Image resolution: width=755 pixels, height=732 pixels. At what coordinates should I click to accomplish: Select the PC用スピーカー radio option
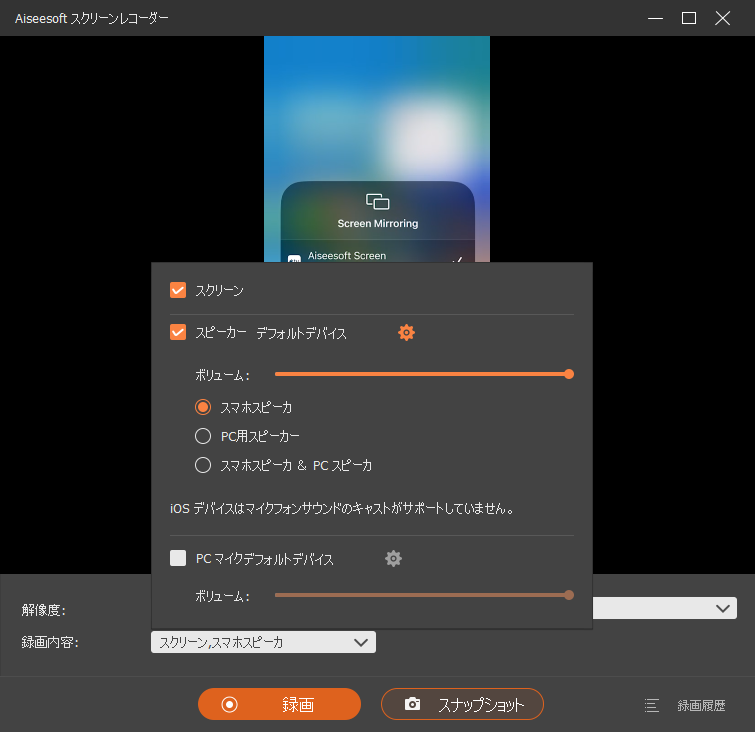point(203,436)
